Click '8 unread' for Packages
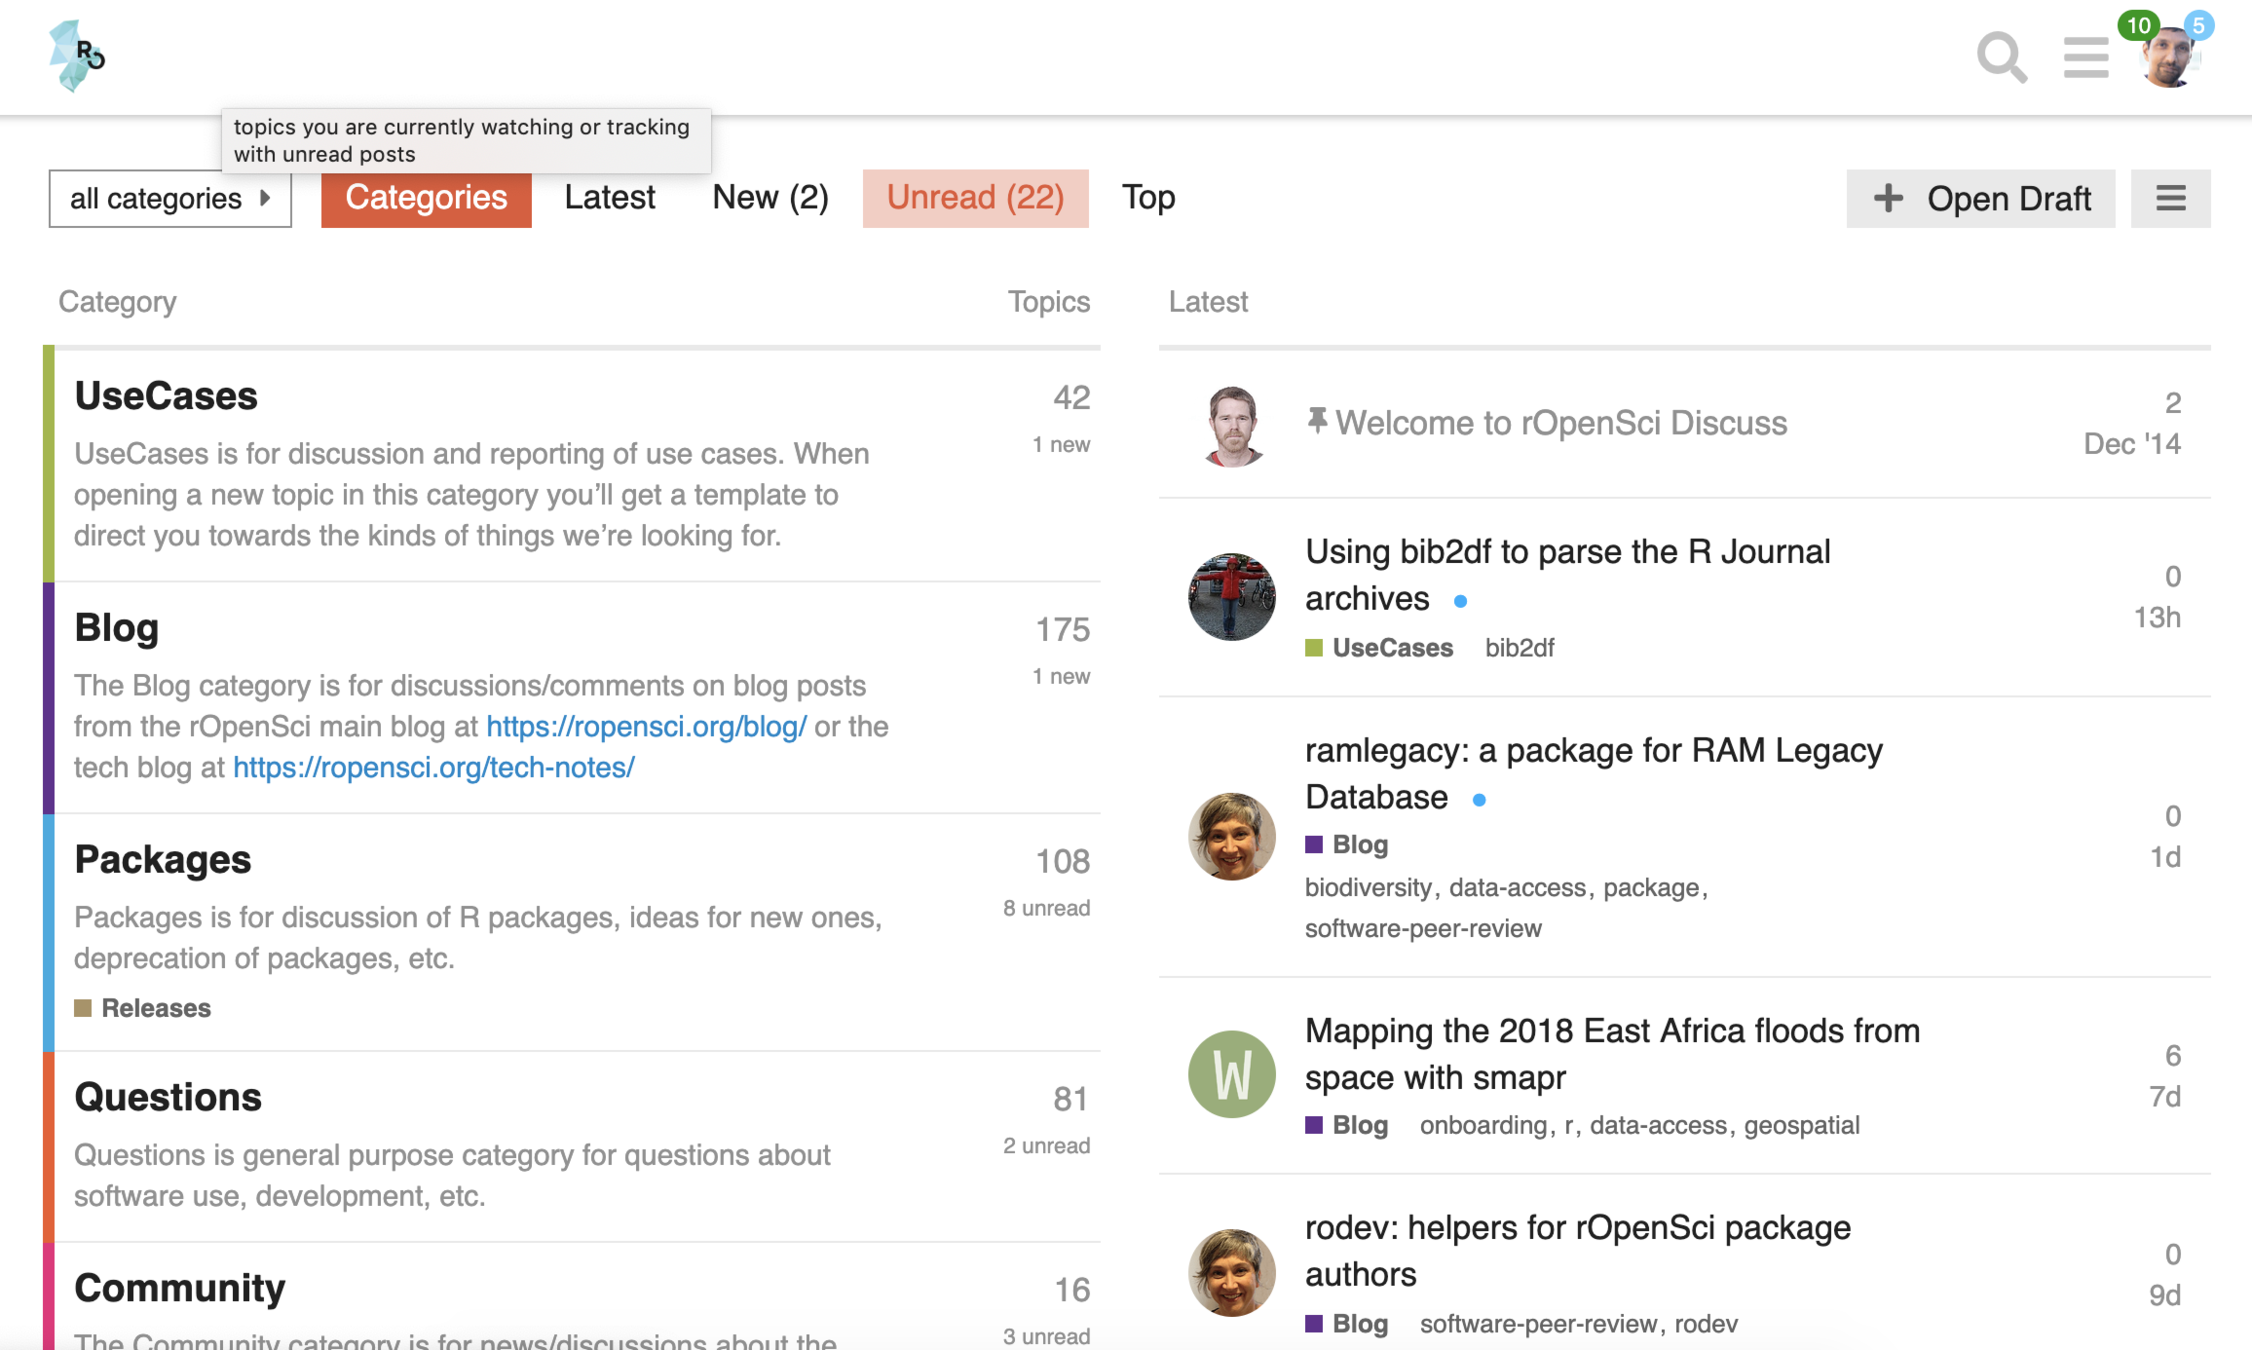This screenshot has width=2252, height=1350. click(1046, 908)
